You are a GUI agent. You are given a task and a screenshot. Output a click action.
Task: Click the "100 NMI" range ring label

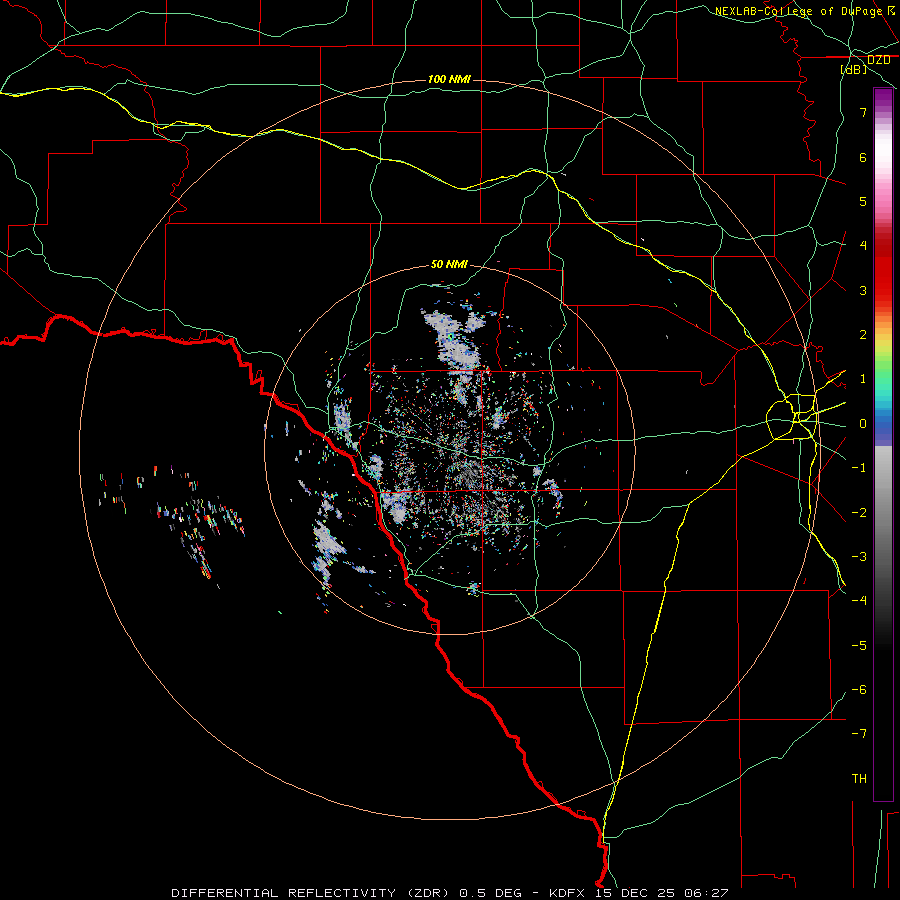(449, 79)
